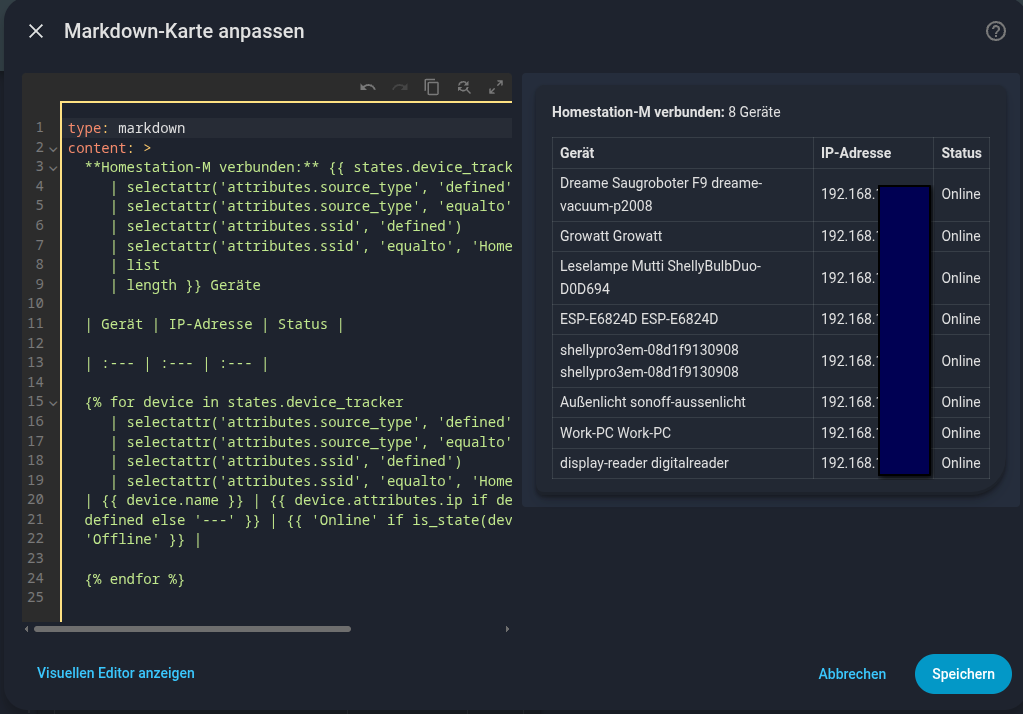Click the redo icon in editor toolbar
The image size is (1023, 714).
(400, 87)
